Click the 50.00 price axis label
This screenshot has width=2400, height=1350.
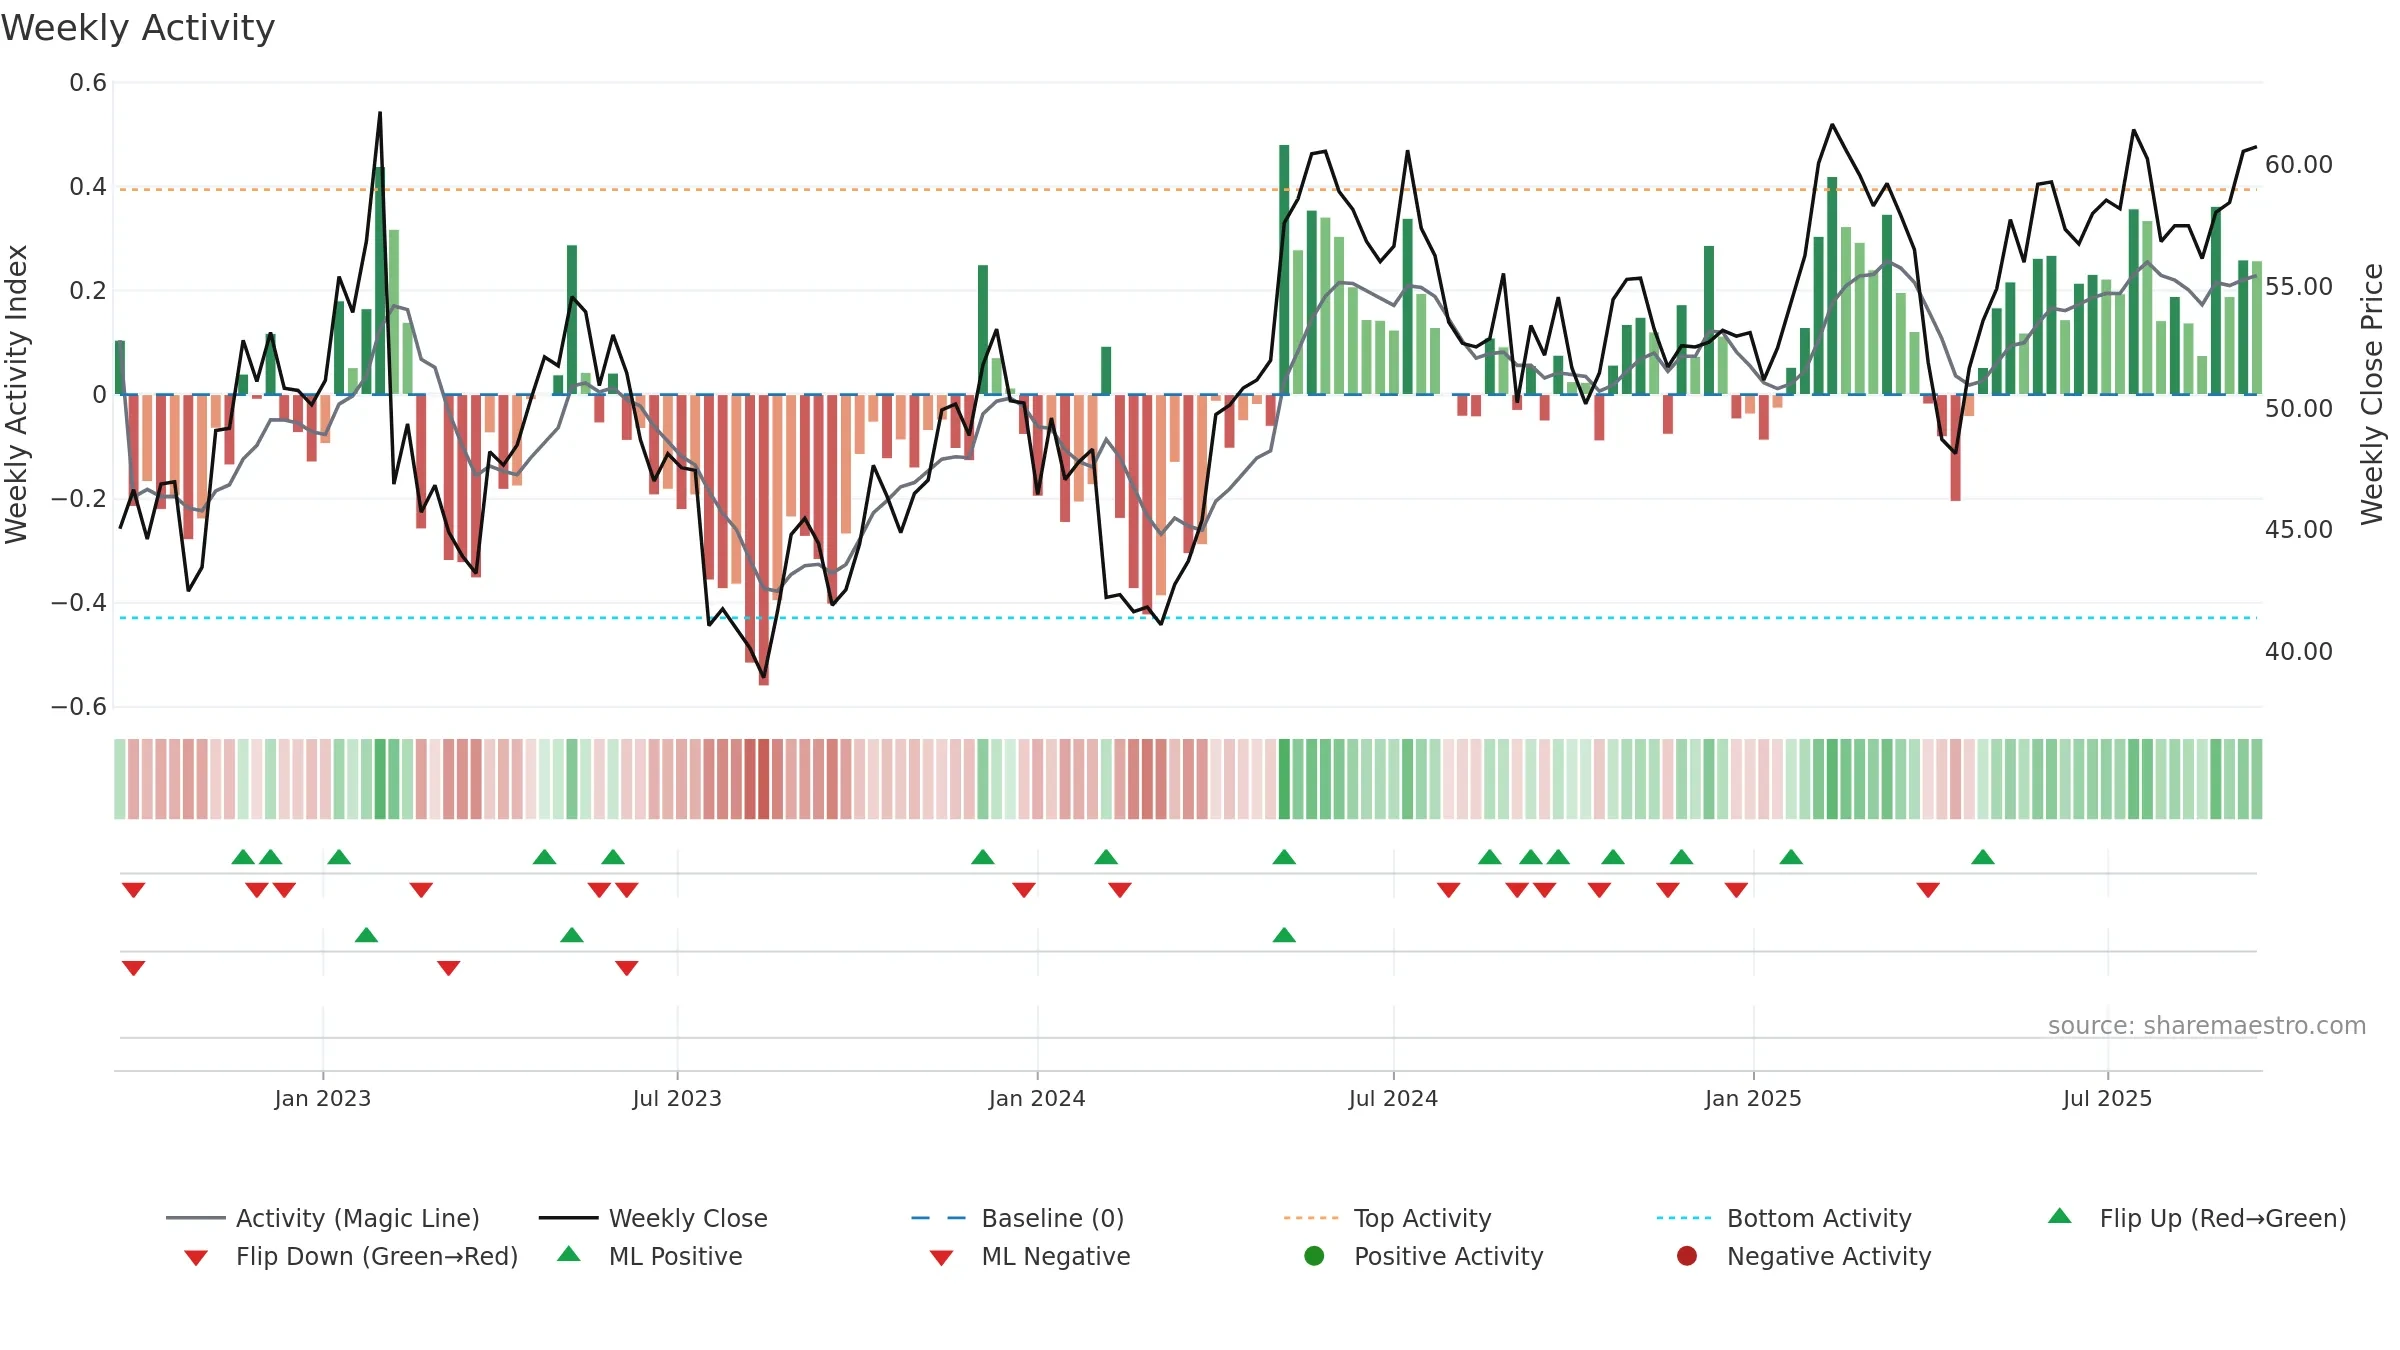[x=2299, y=409]
